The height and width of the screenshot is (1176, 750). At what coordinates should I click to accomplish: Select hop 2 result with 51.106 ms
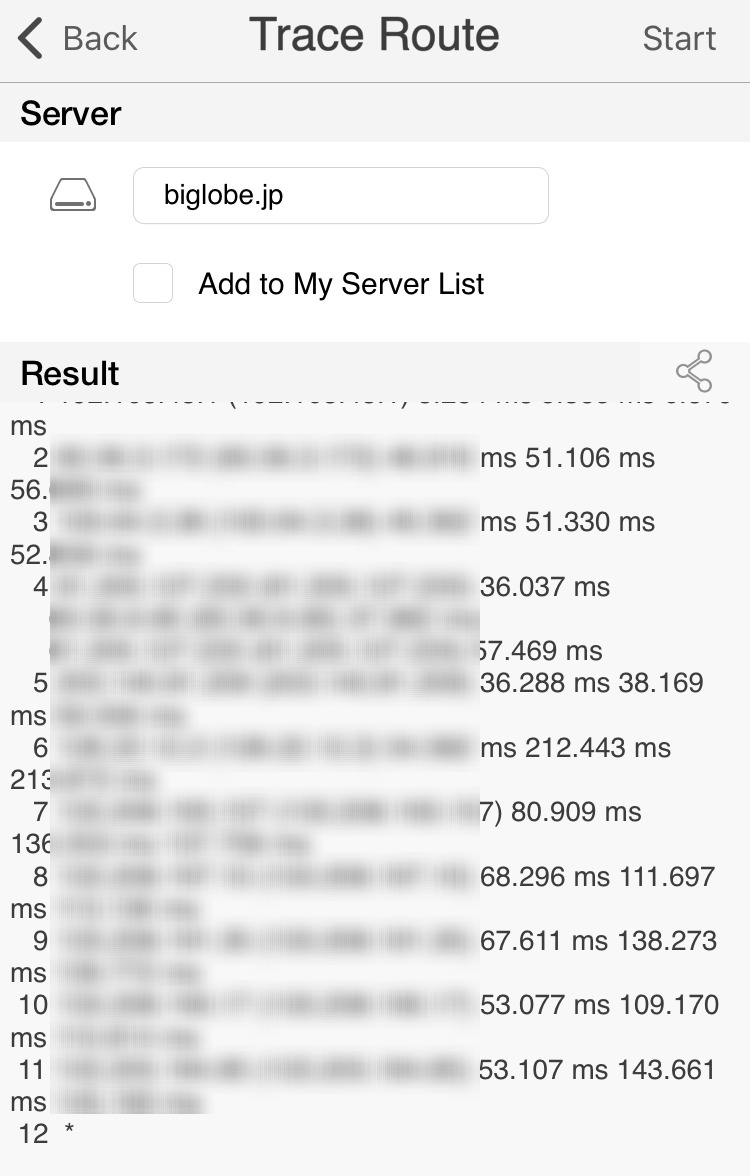point(567,459)
